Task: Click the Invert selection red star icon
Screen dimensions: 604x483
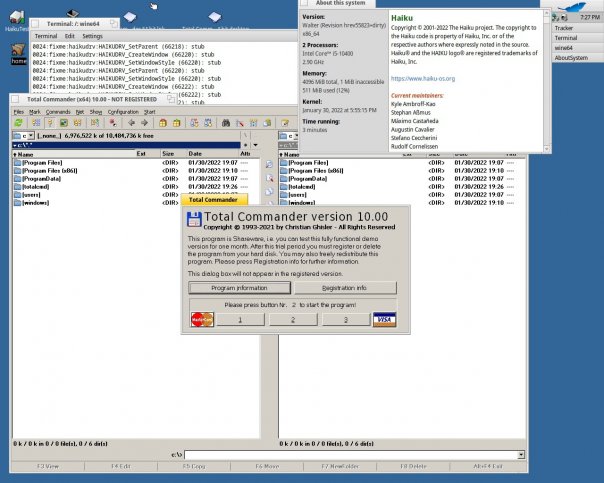Action: 113,123
